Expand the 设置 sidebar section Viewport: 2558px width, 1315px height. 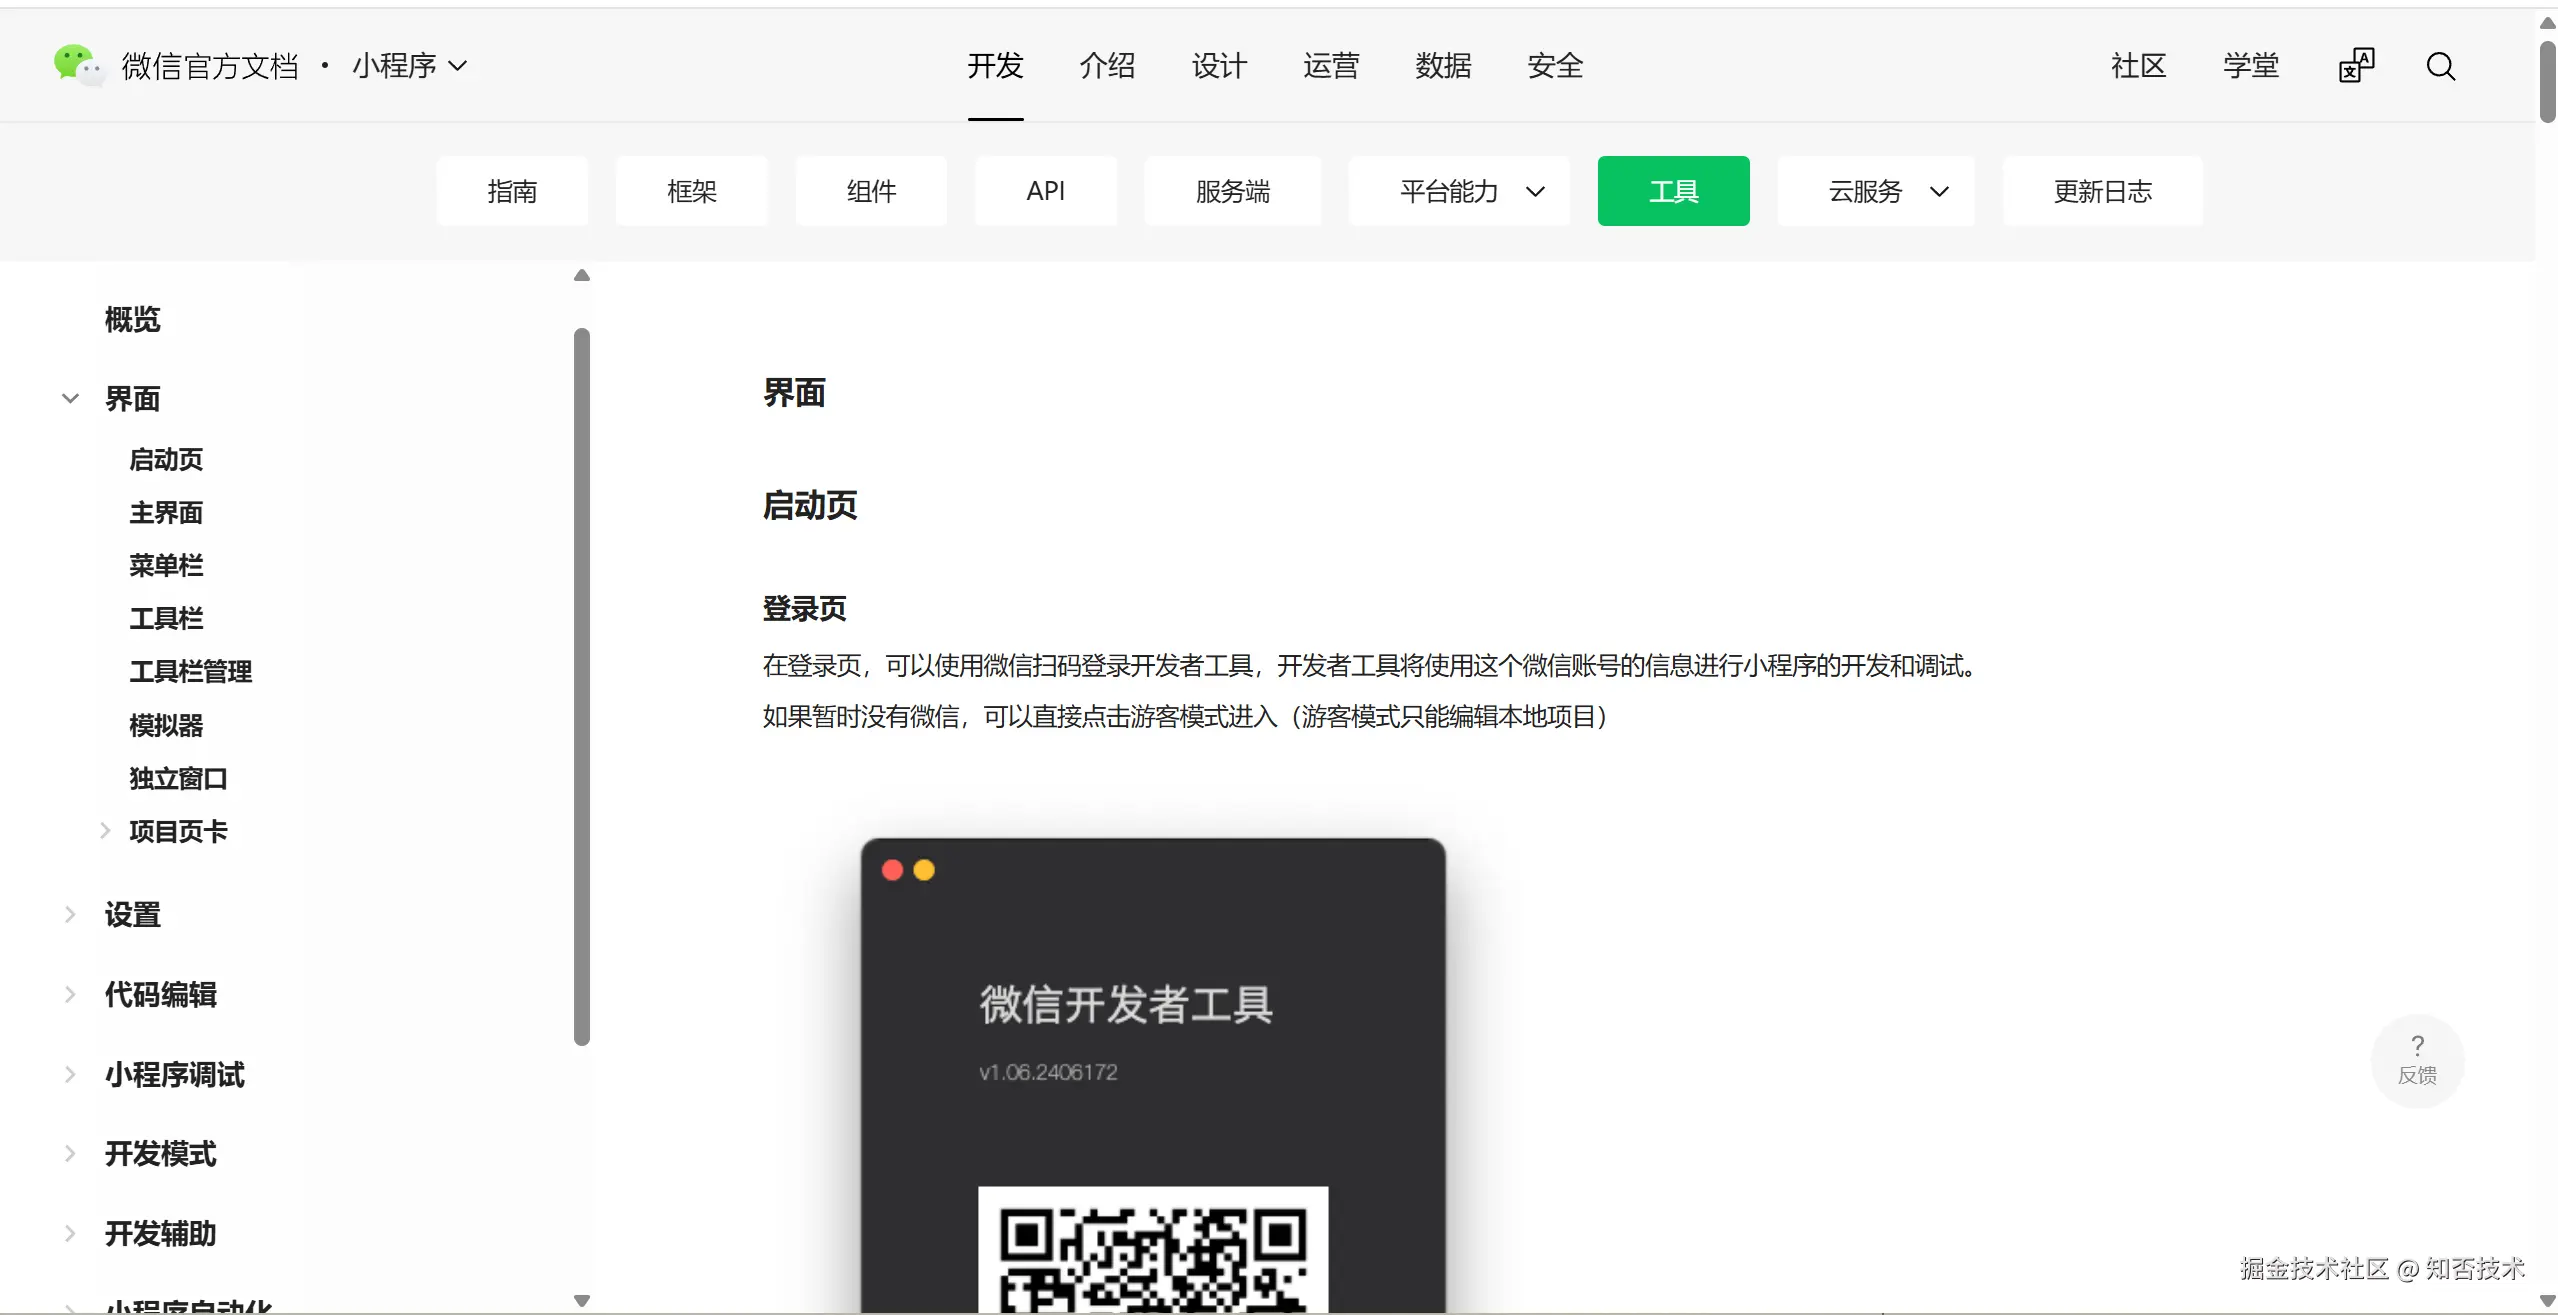pyautogui.click(x=70, y=914)
